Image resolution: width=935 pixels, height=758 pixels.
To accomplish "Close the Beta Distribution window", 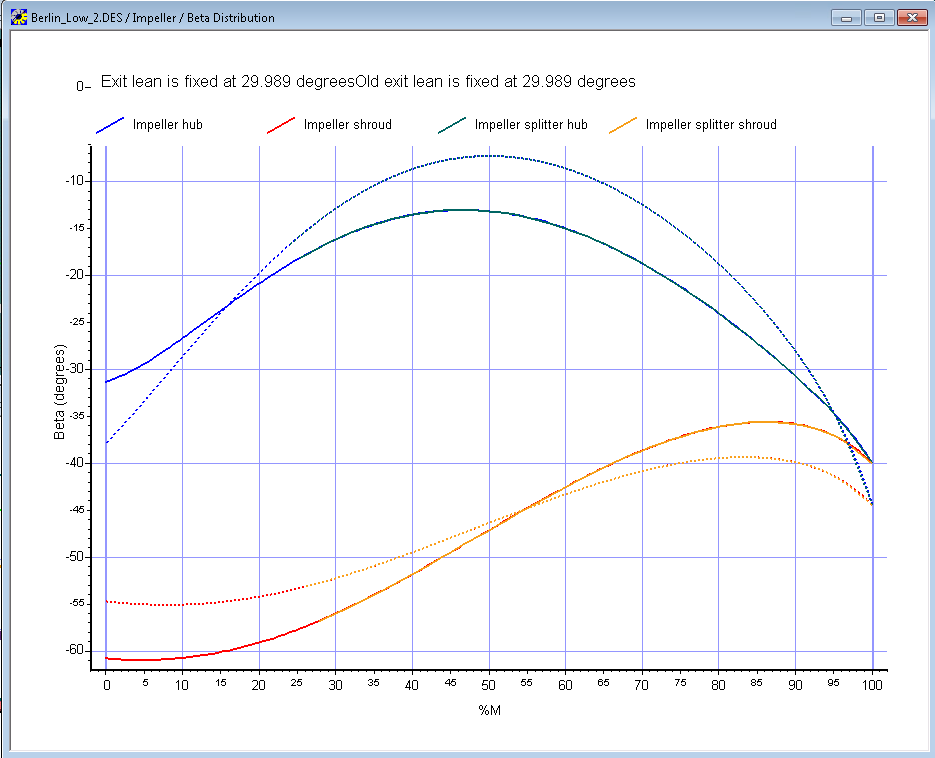I will [x=911, y=17].
